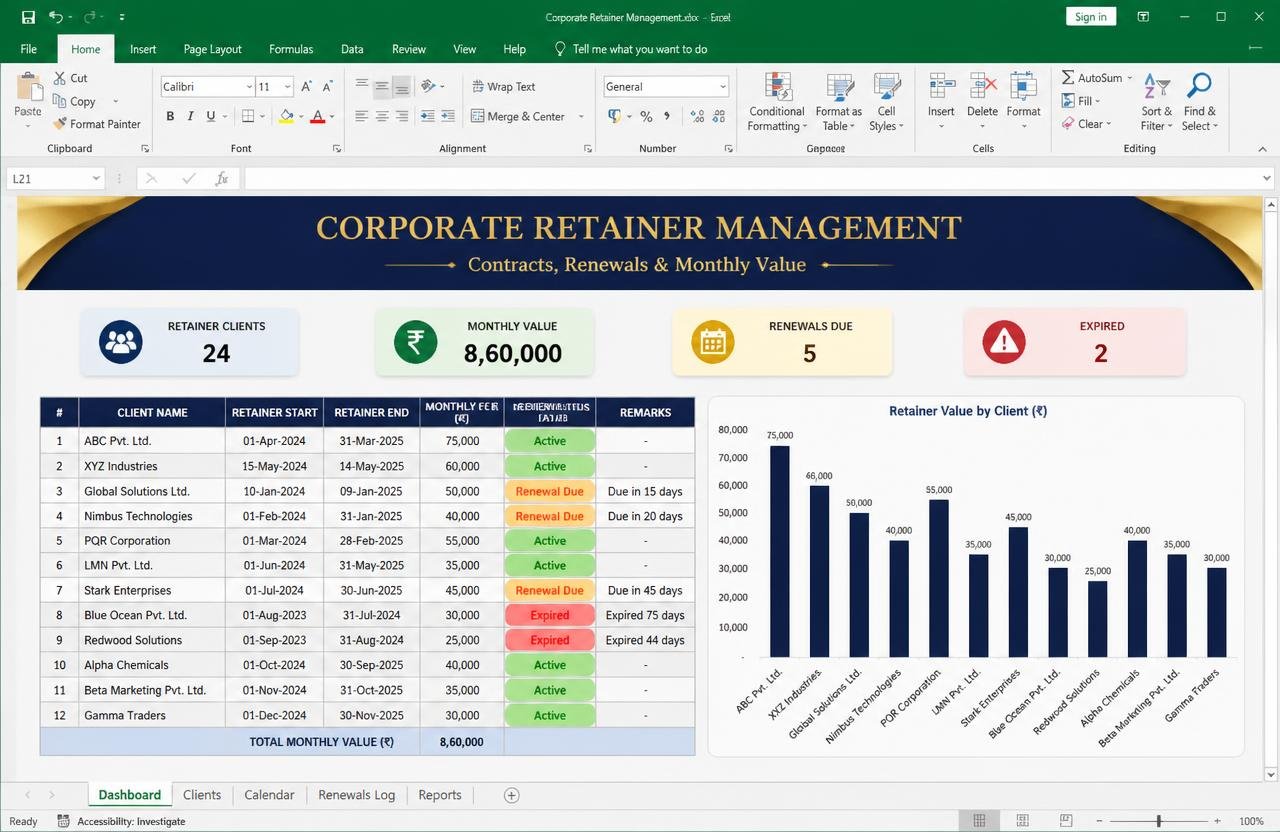
Task: Open the Customize Quick Access Toolbar dropdown
Action: pos(122,17)
